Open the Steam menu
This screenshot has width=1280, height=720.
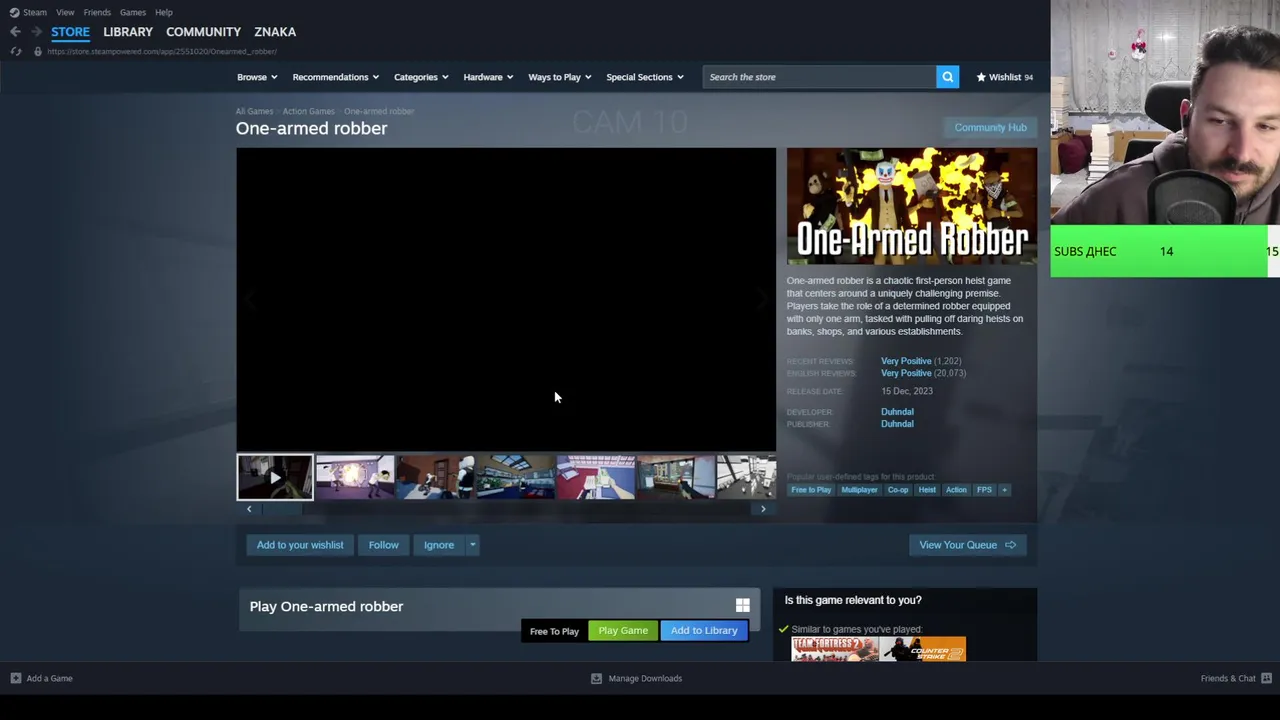point(35,12)
